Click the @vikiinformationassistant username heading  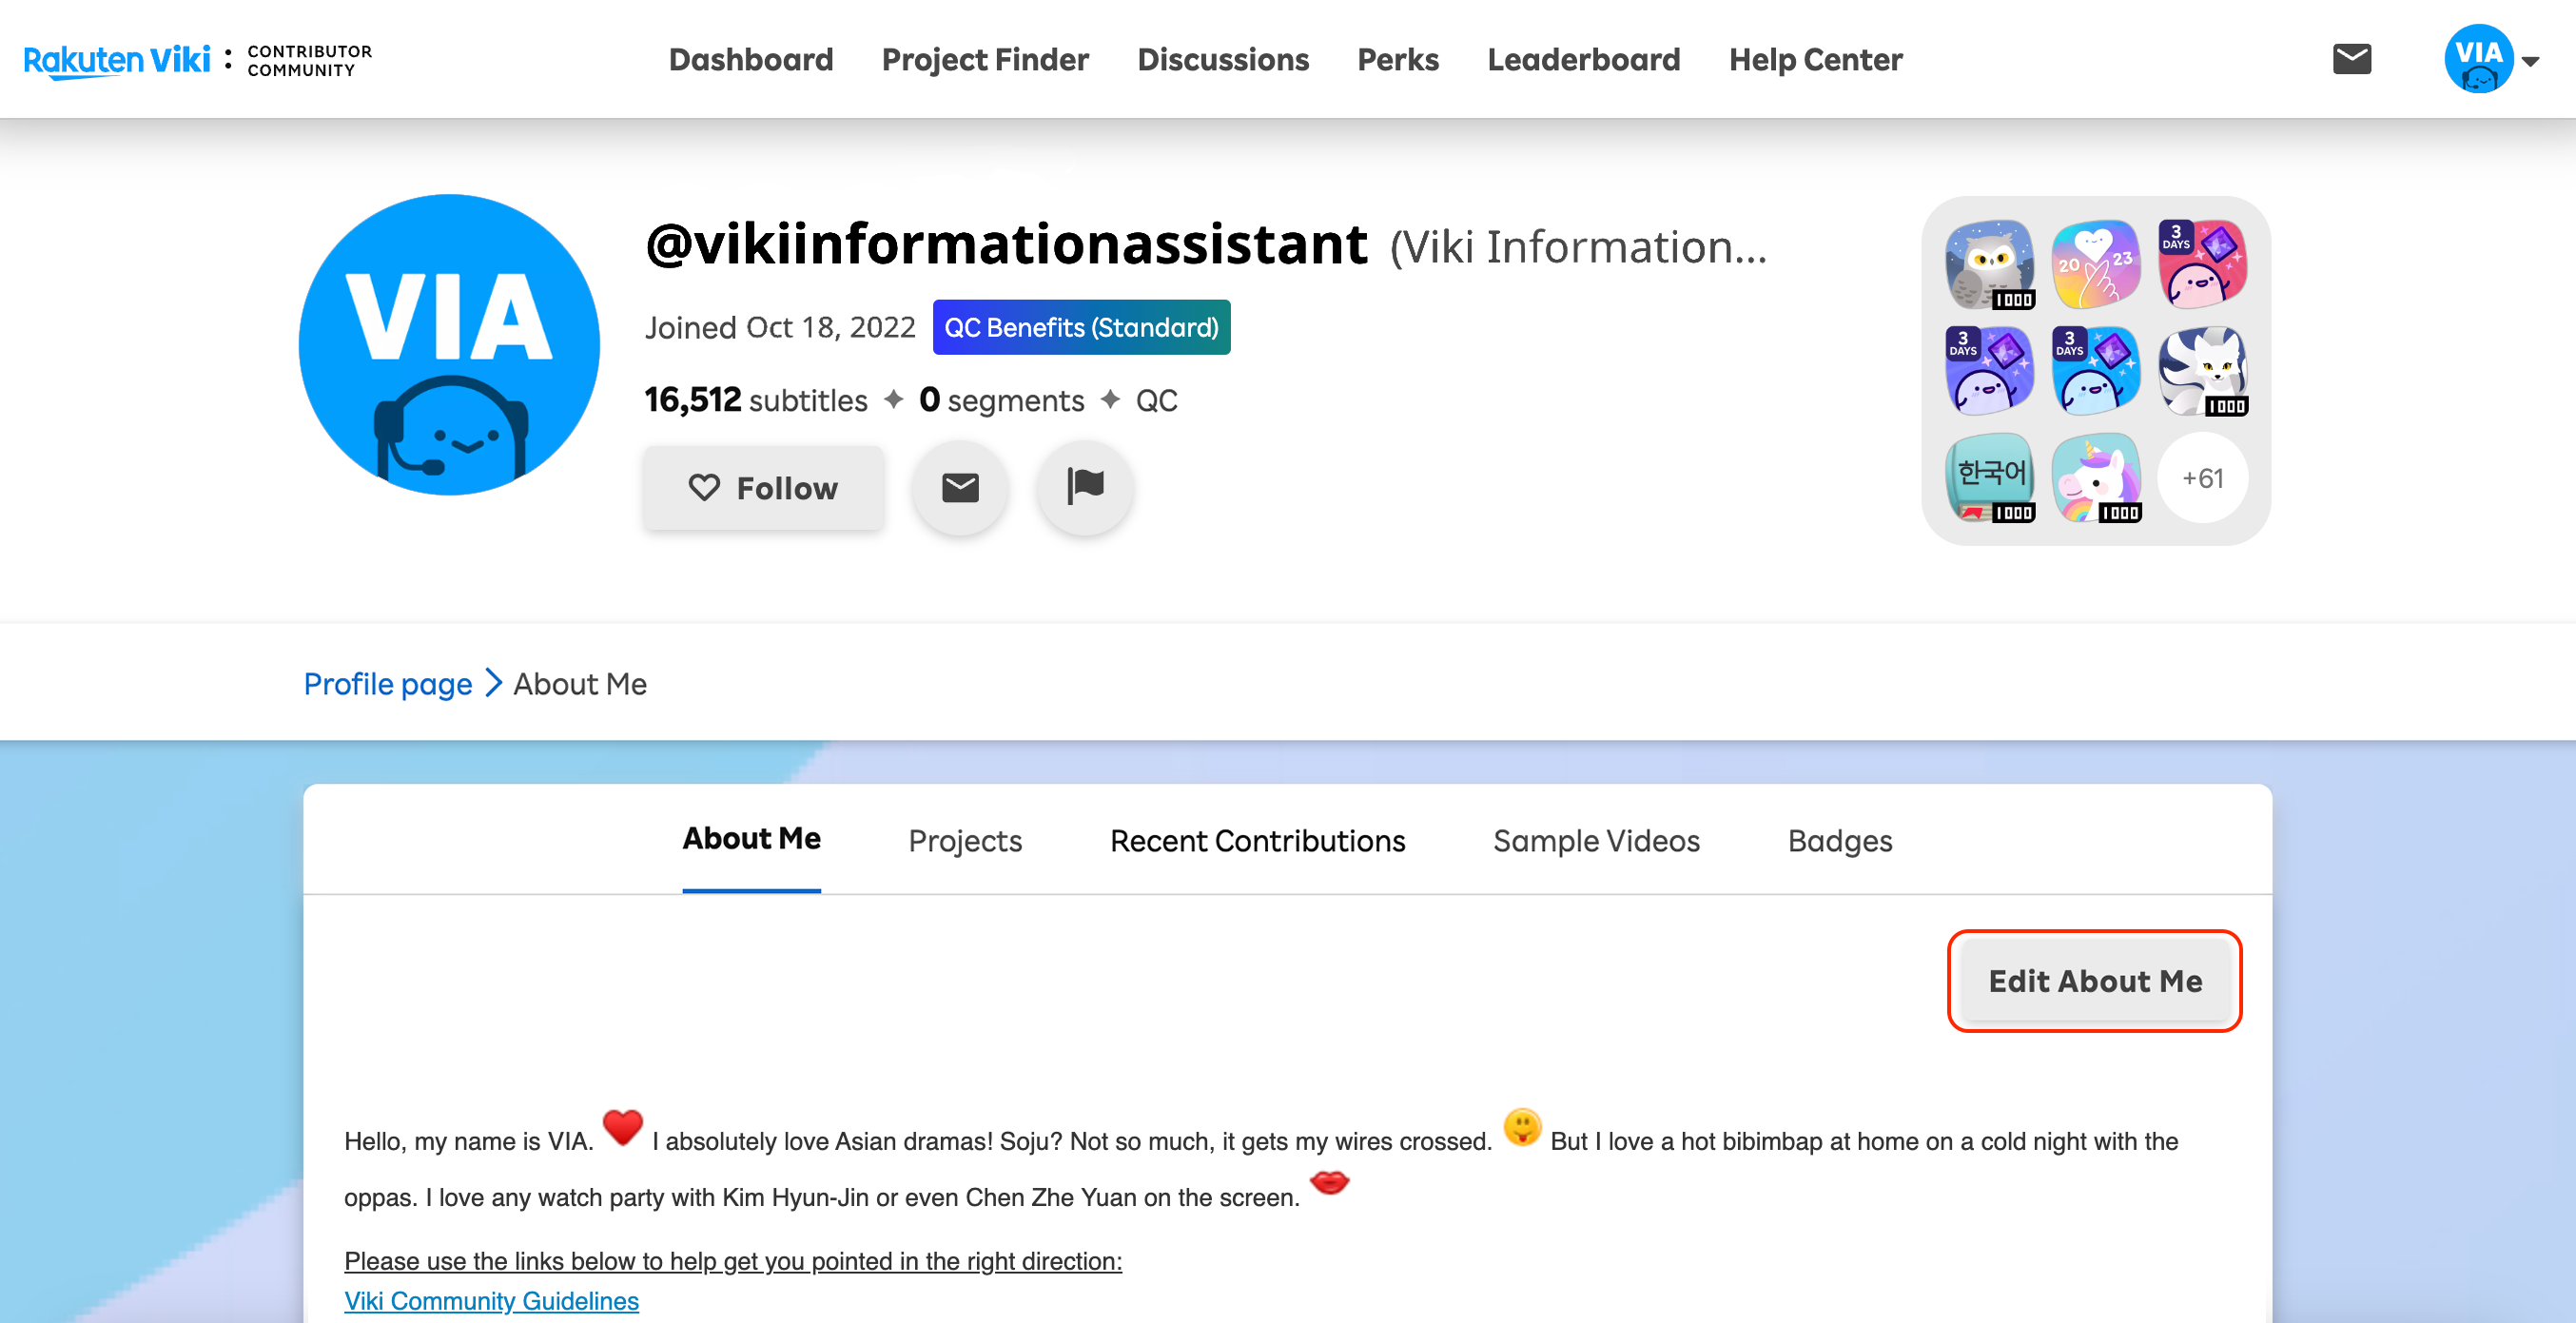1006,244
